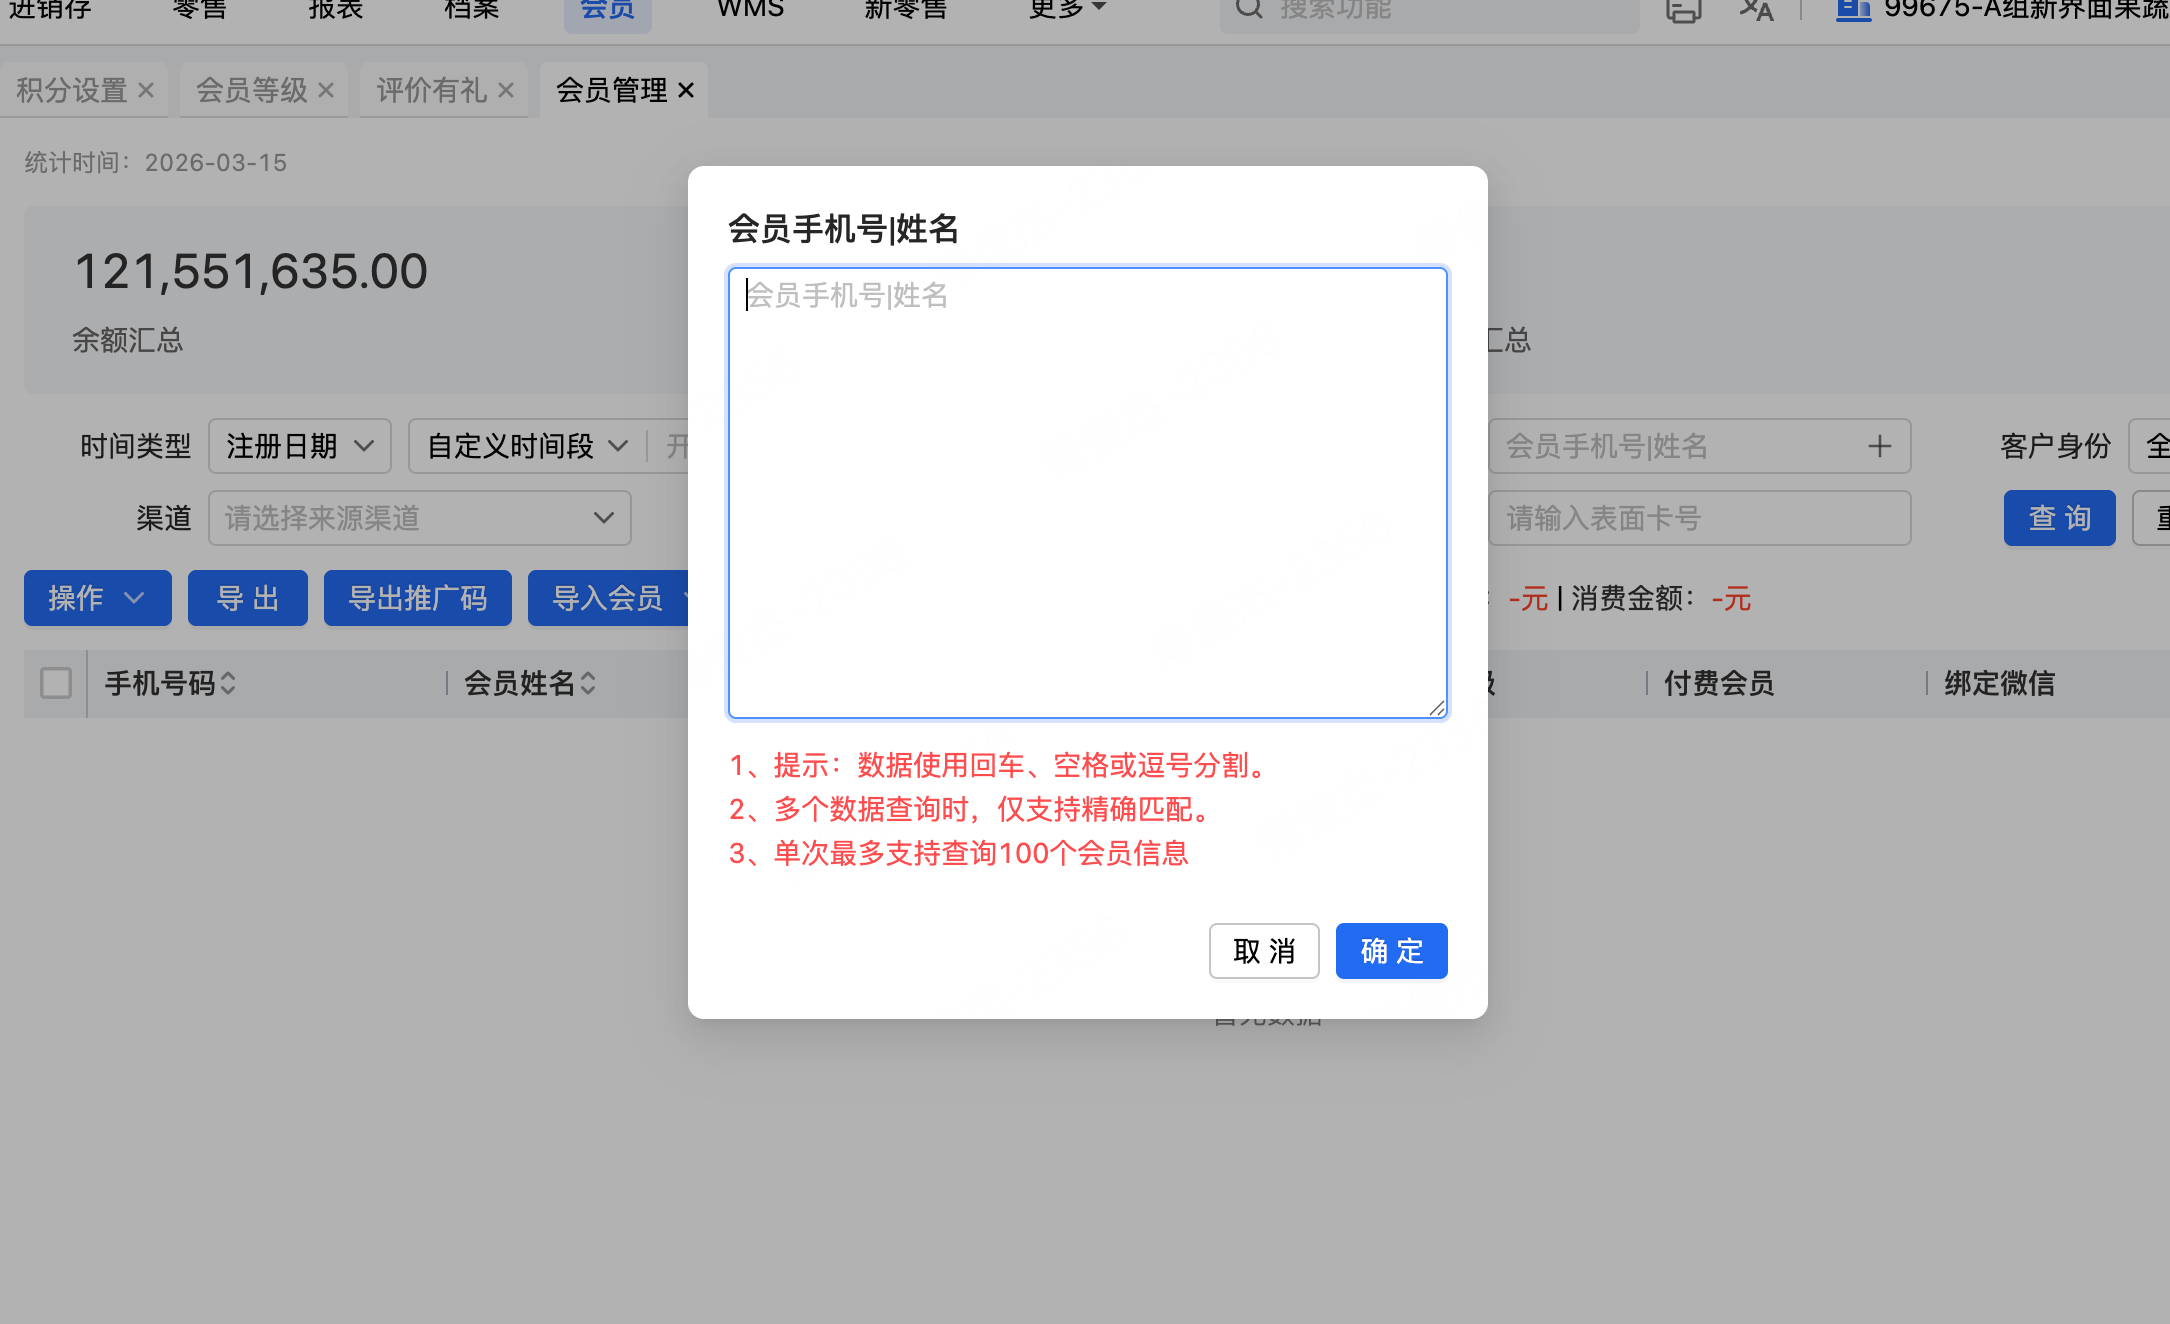Open the 操作 dropdown button
Image resolution: width=2170 pixels, height=1324 pixels.
pyautogui.click(x=97, y=598)
